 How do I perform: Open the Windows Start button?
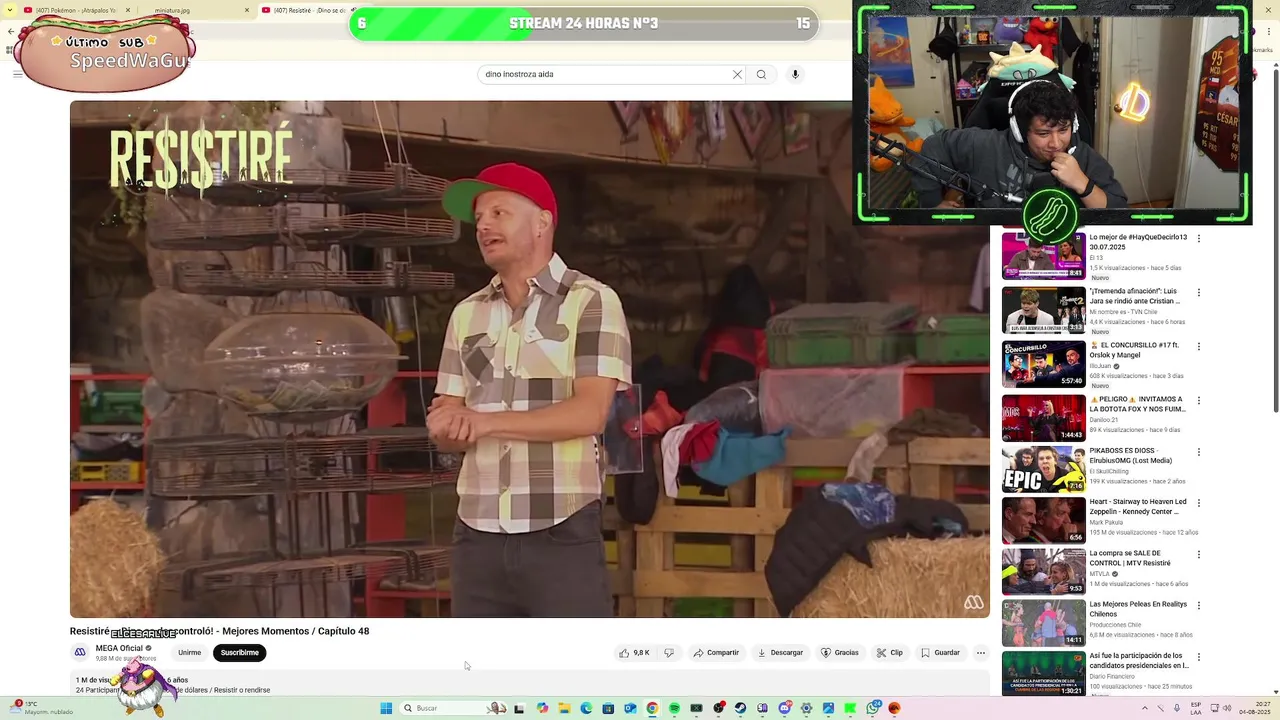point(386,708)
